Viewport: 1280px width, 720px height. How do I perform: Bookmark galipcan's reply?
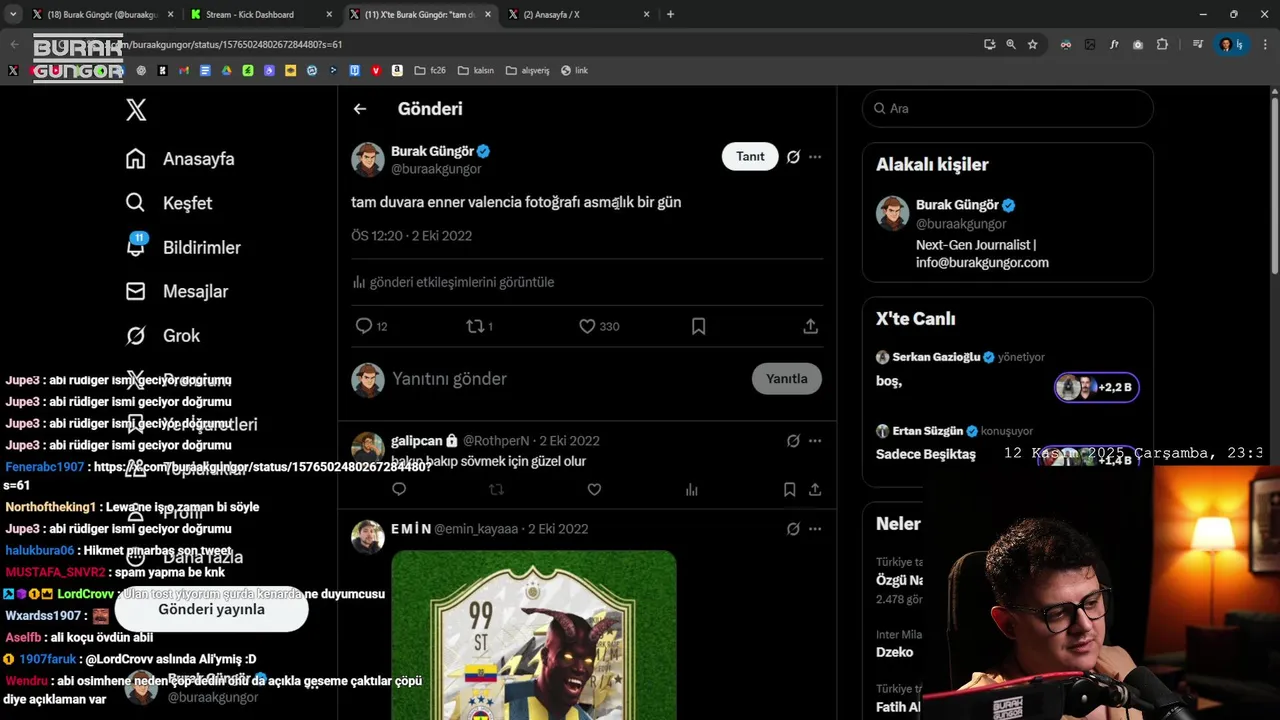coord(789,489)
